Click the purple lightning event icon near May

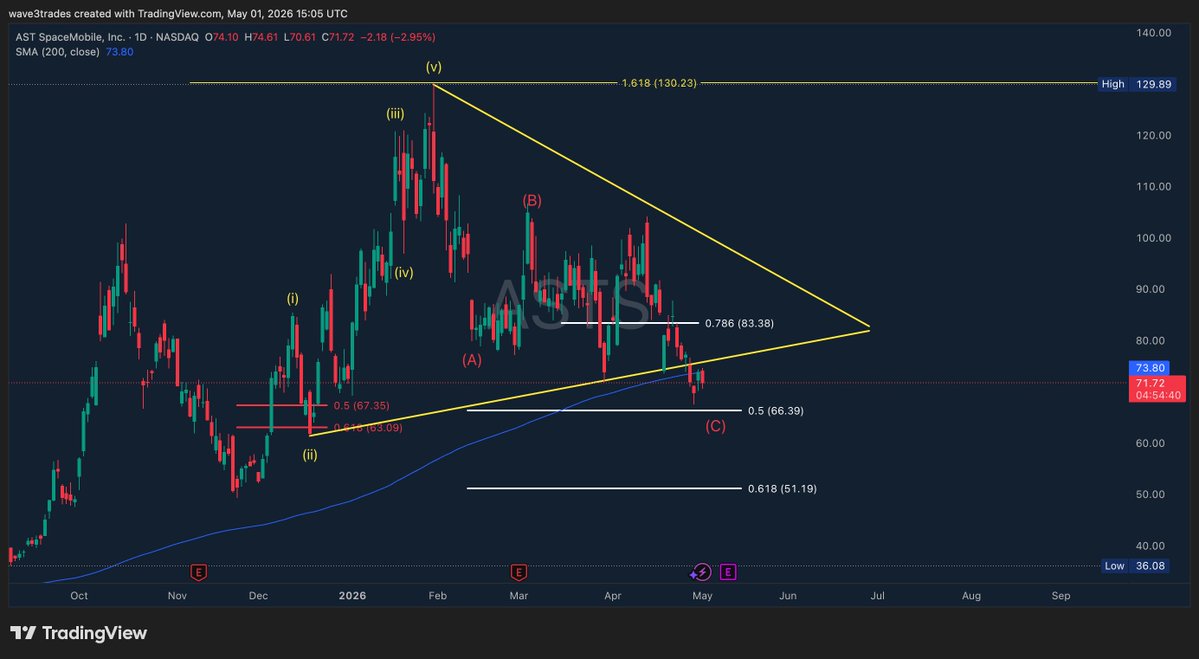tap(700, 572)
